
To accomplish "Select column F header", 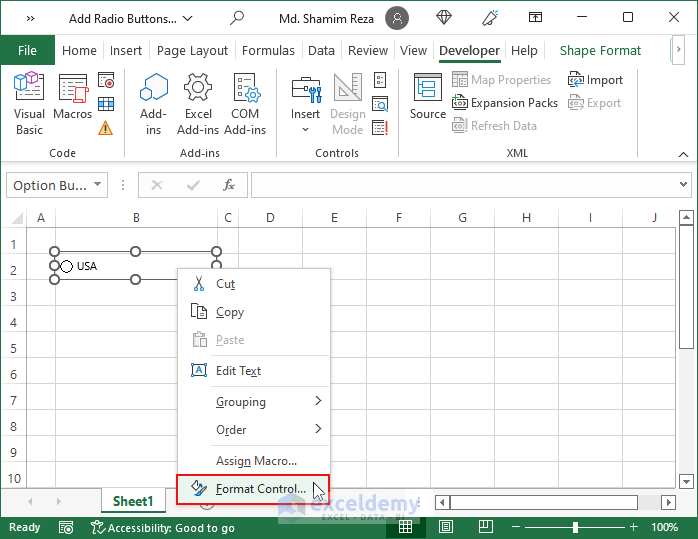I will coord(398,218).
